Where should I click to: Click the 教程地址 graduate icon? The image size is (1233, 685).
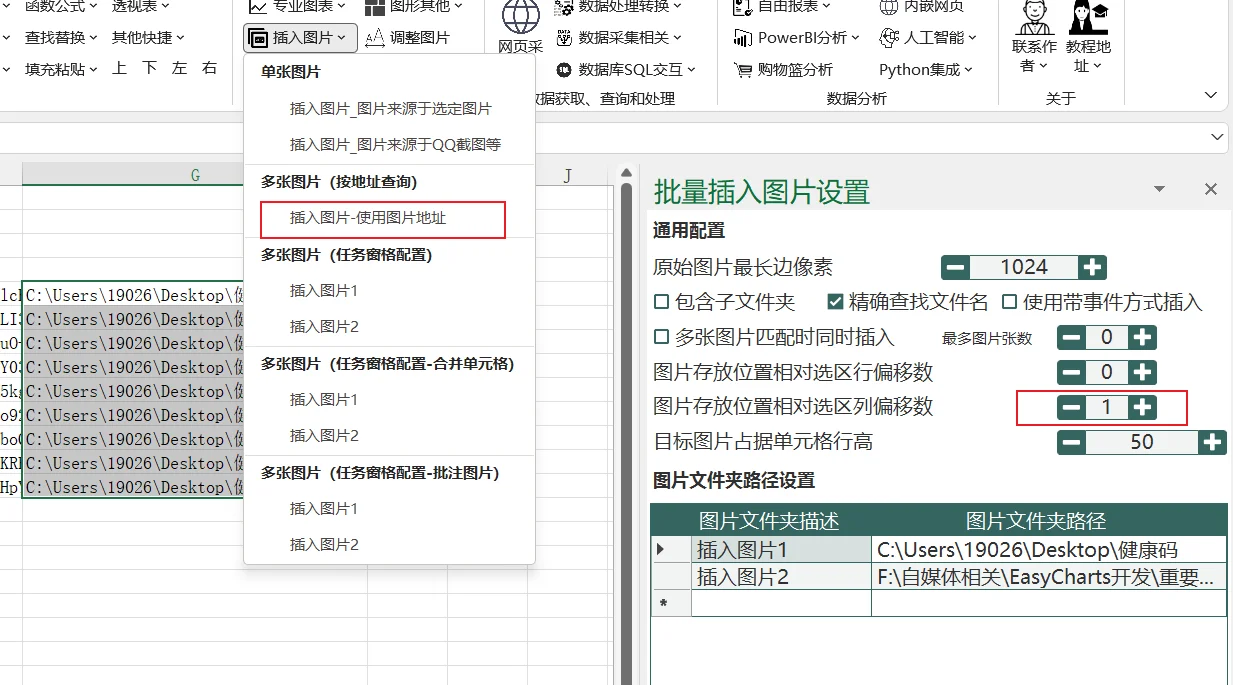click(1089, 17)
